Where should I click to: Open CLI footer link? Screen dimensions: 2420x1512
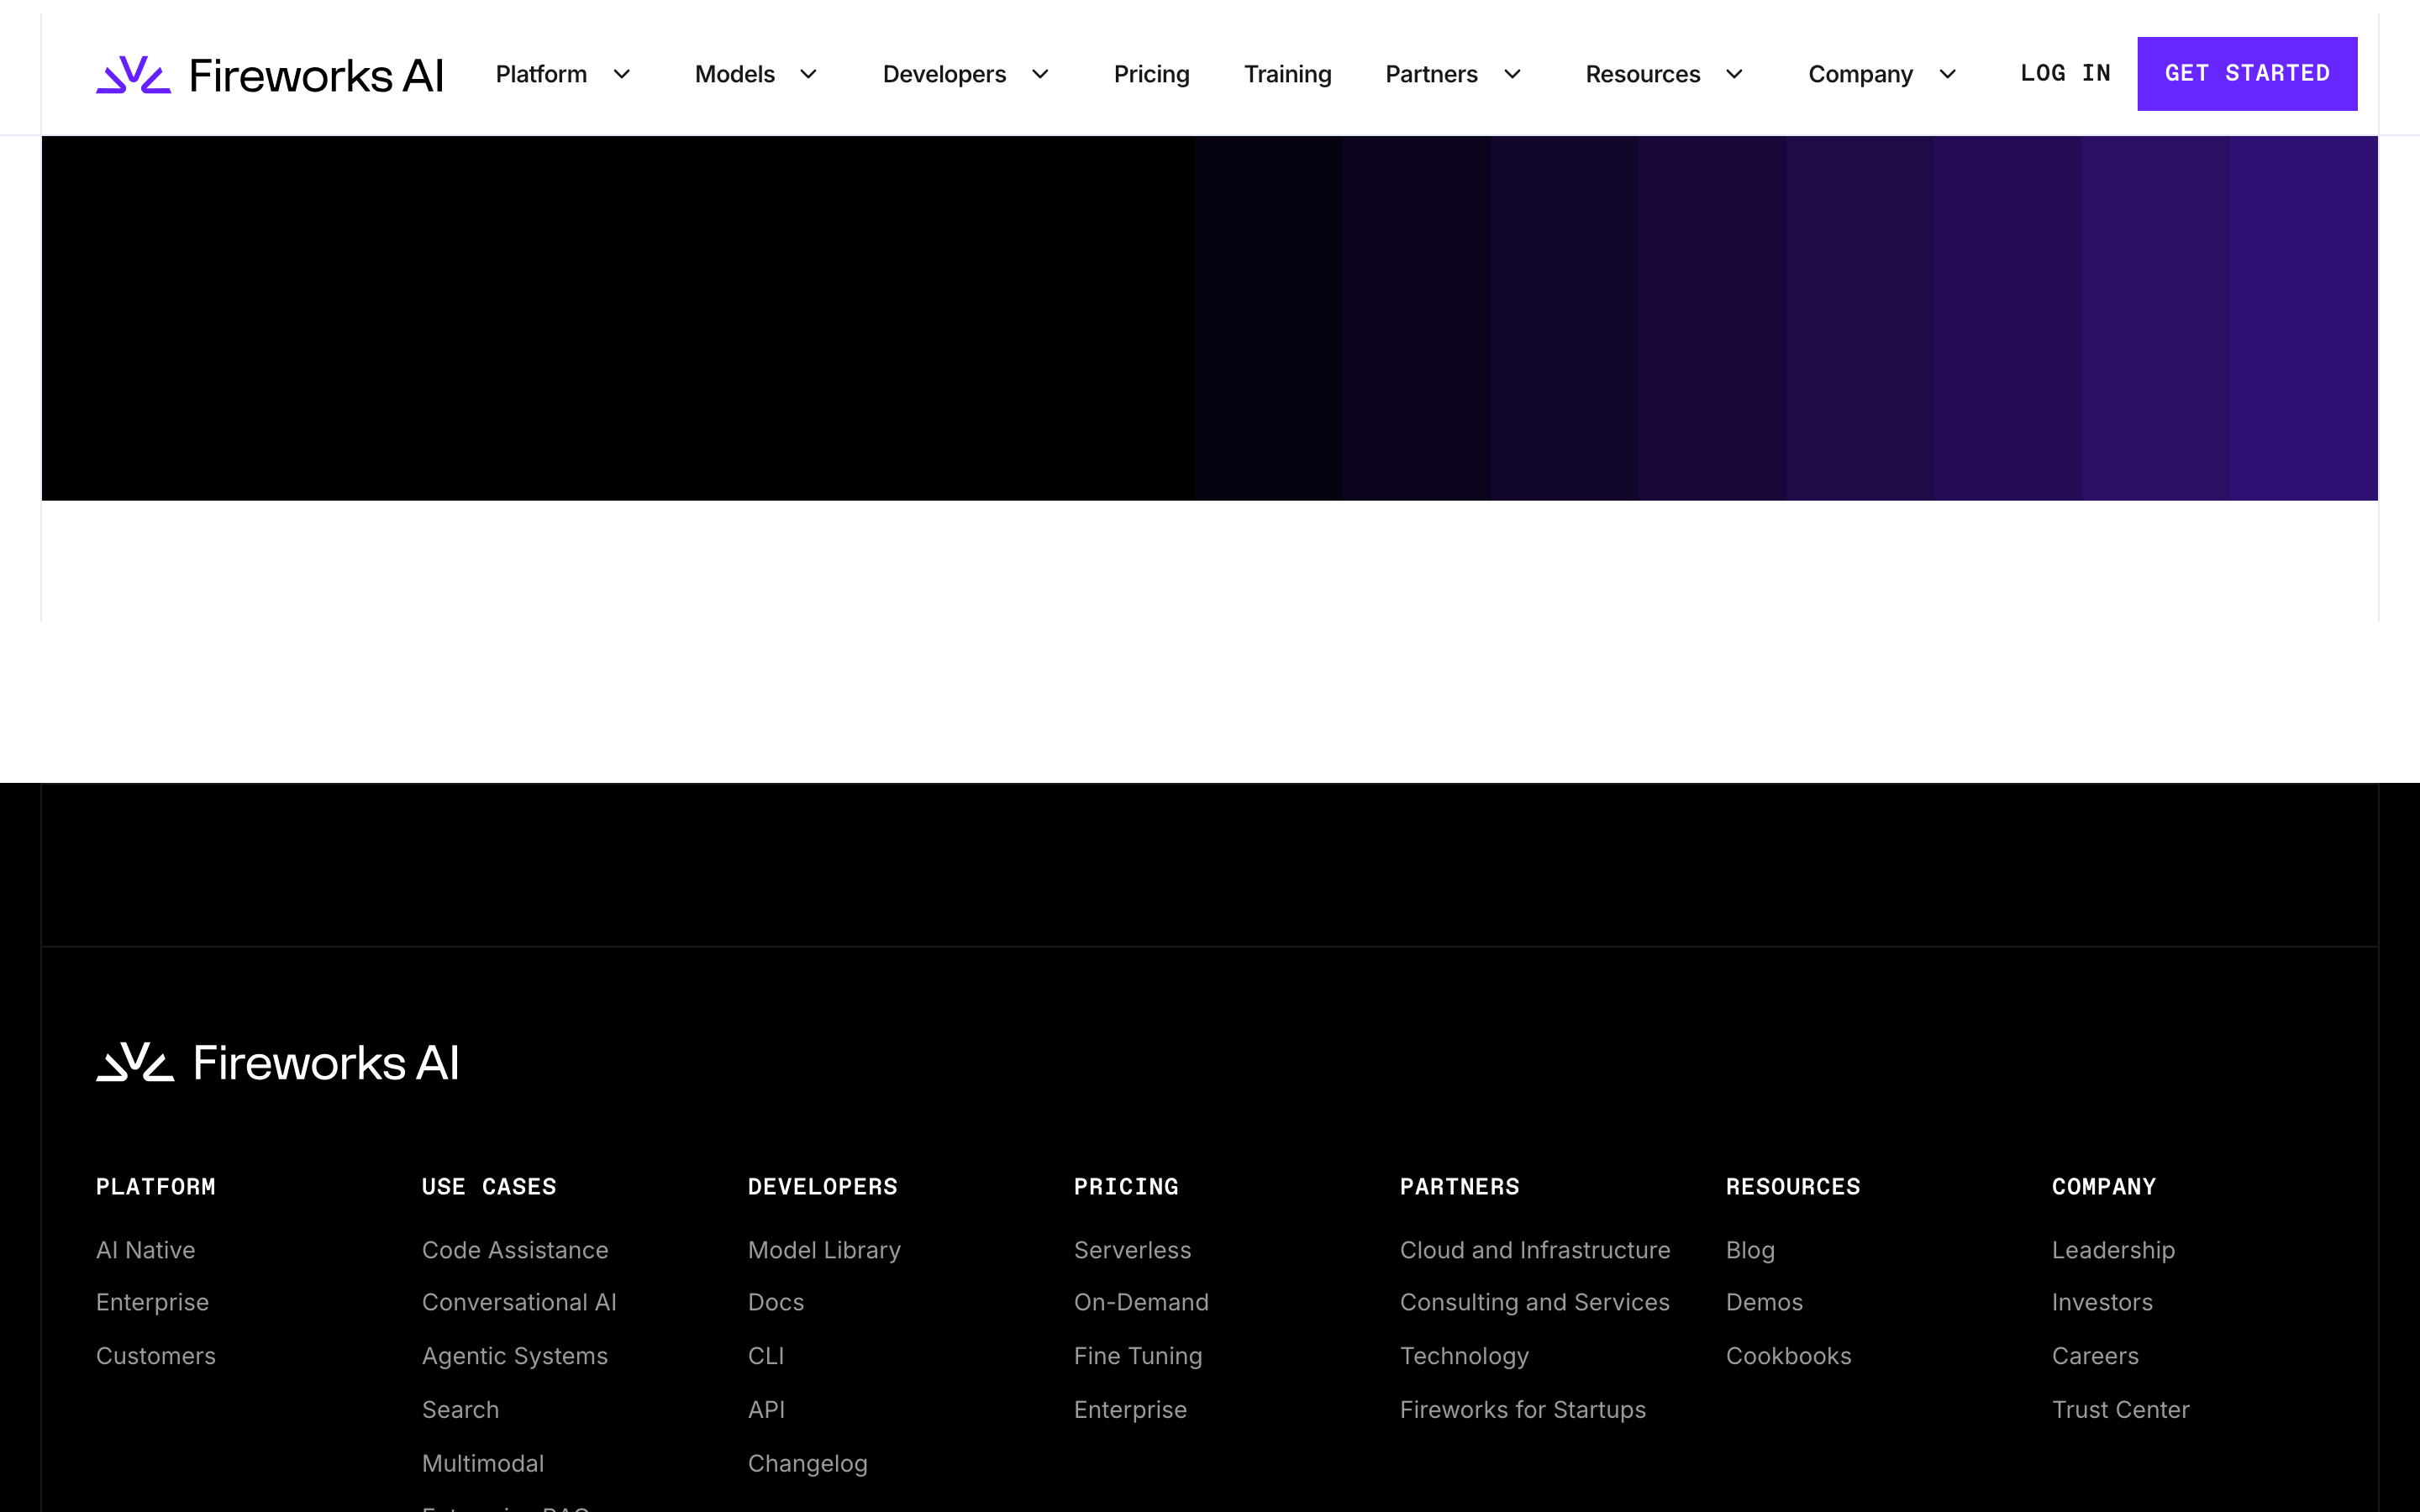[x=766, y=1356]
